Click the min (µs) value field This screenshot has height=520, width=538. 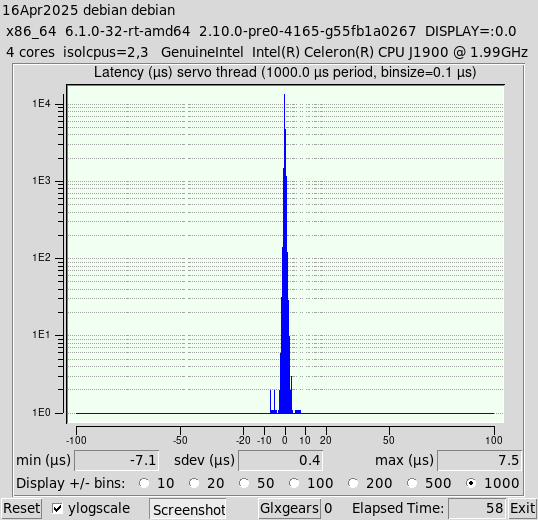(x=117, y=460)
